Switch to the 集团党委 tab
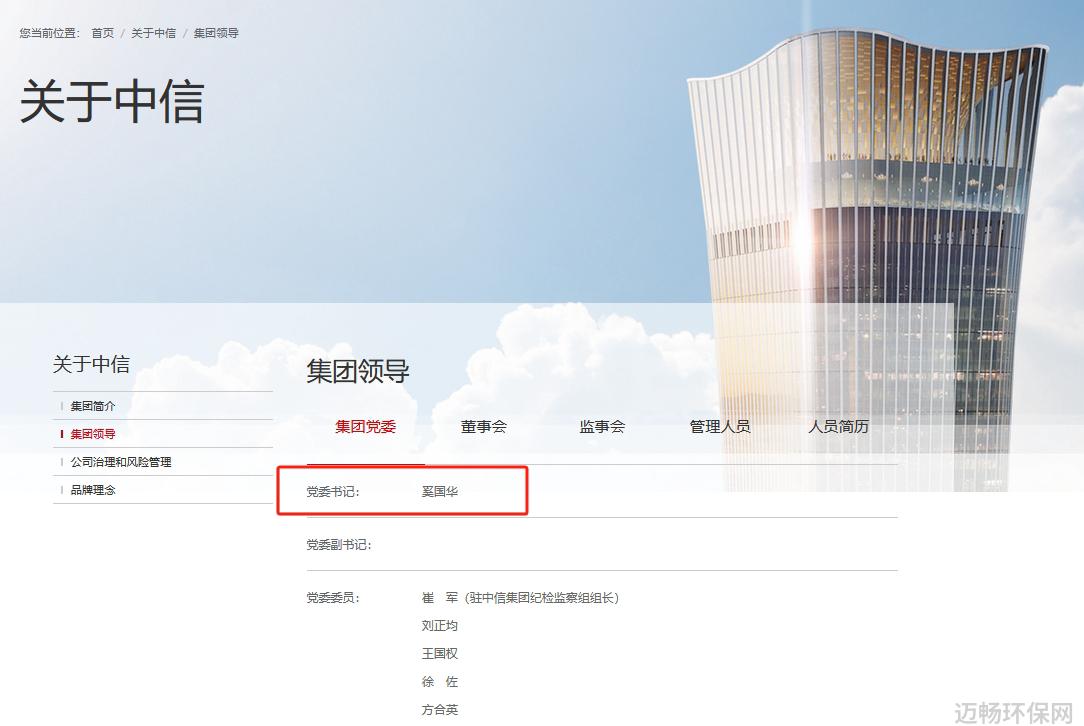1084x726 pixels. [366, 427]
